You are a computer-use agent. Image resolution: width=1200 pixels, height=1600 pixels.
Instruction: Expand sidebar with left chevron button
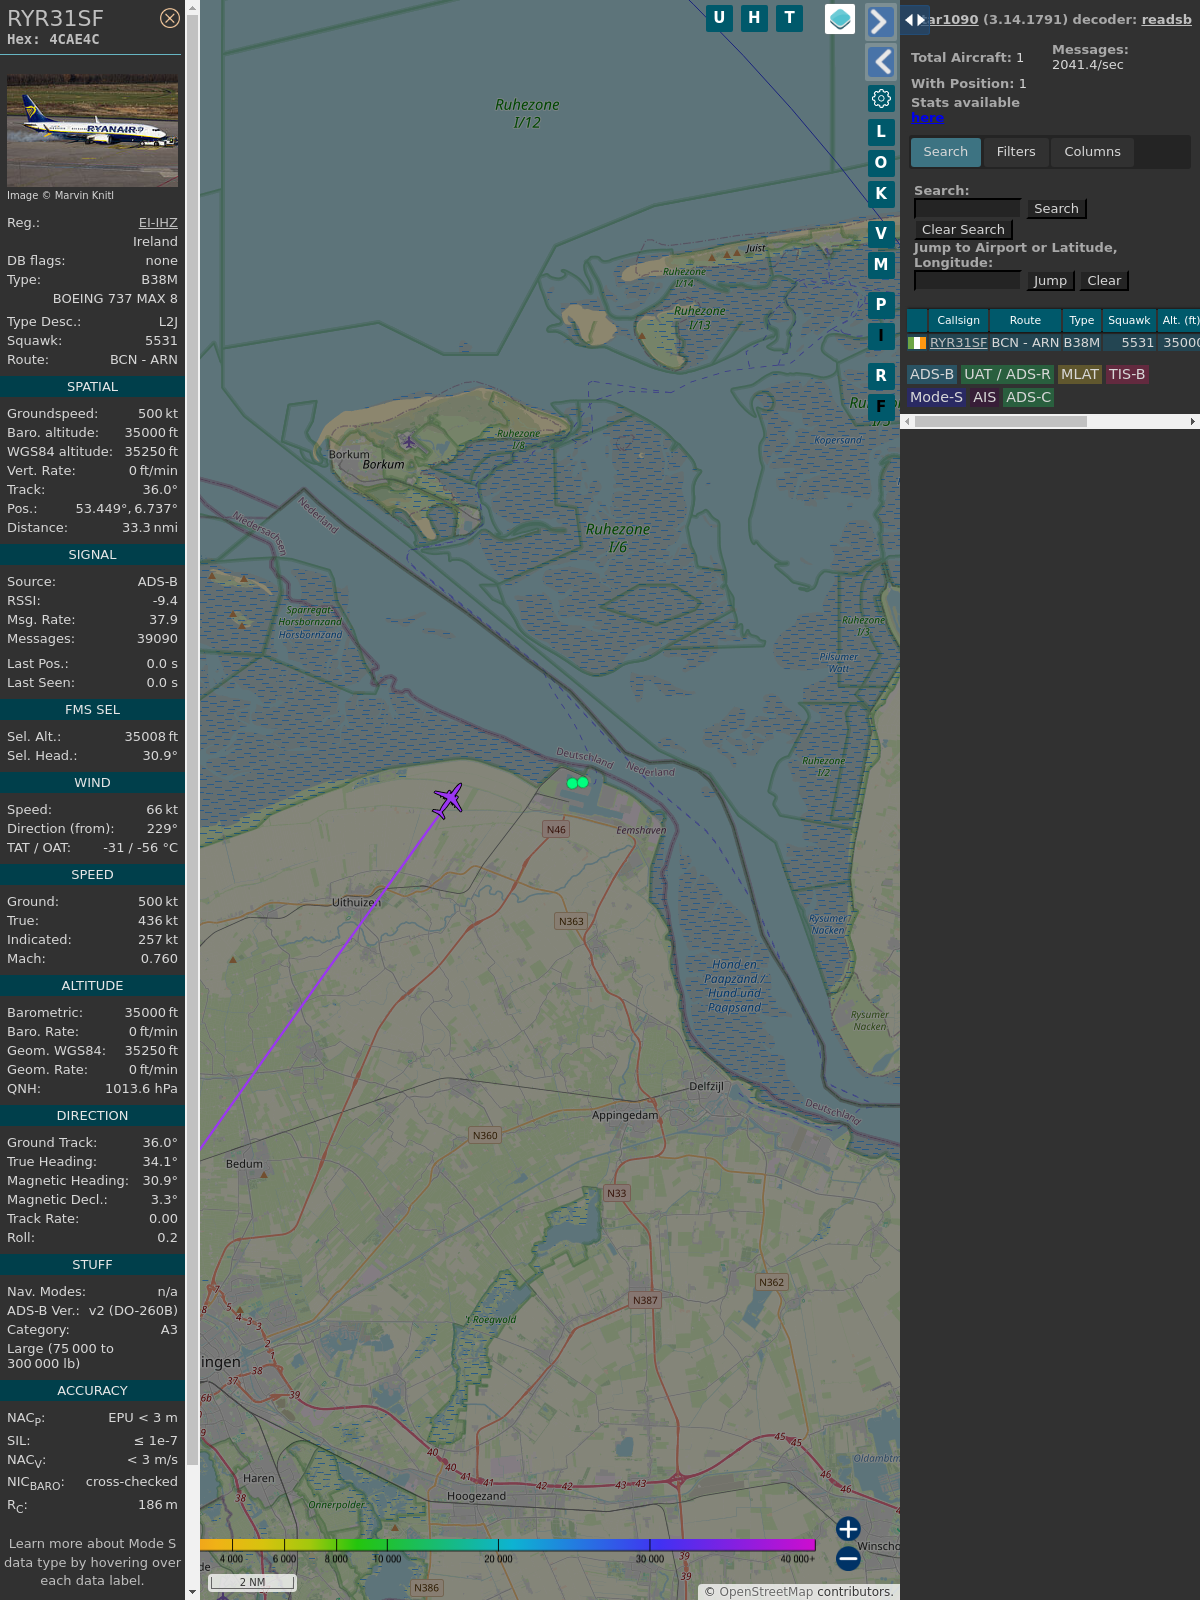[880, 62]
